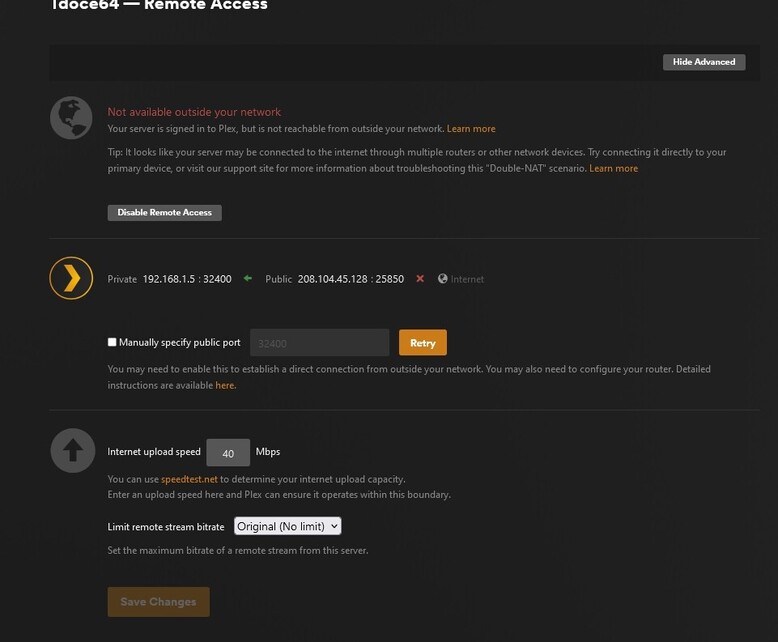Click Learn more after Double-NAT tip

(x=613, y=168)
